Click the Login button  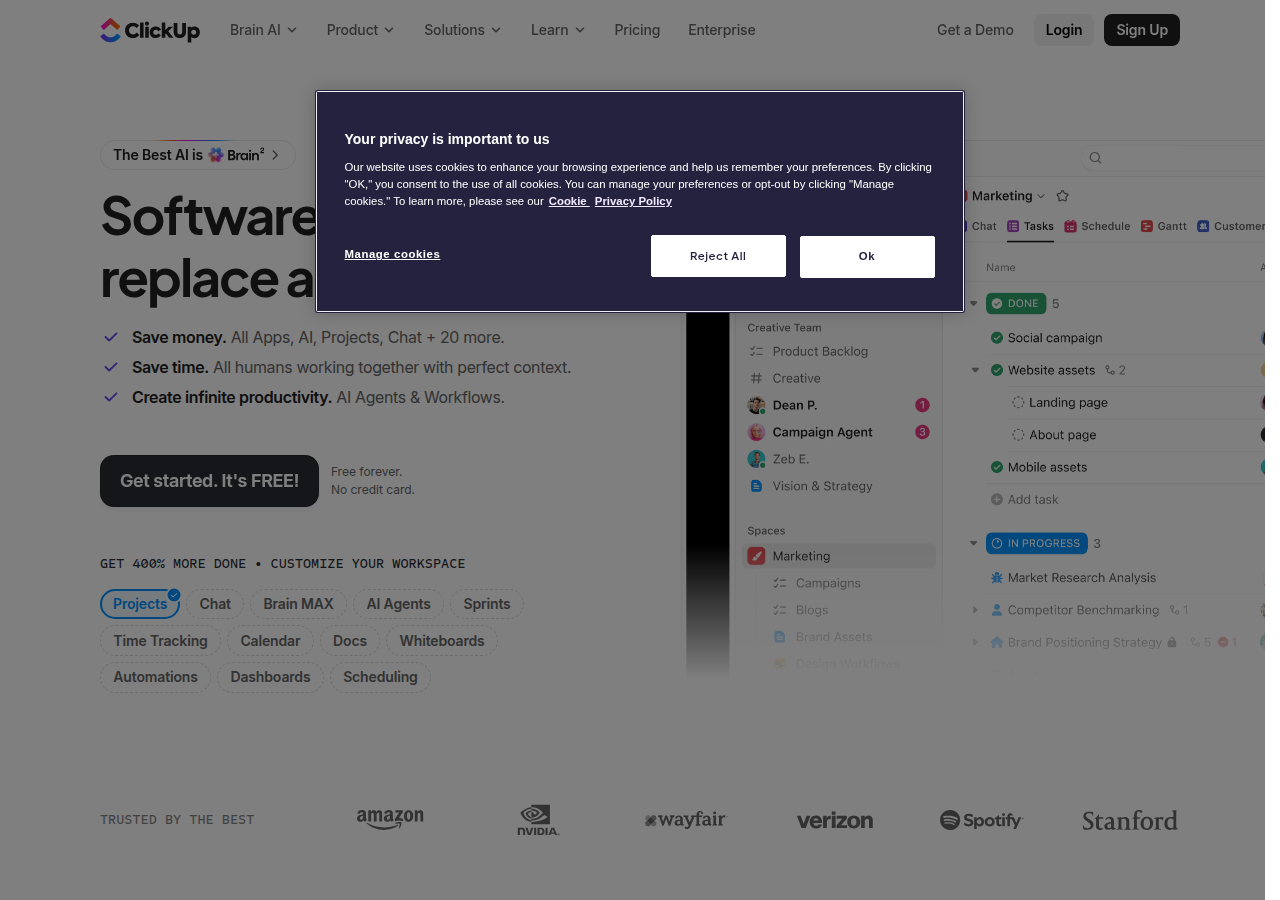(x=1063, y=30)
